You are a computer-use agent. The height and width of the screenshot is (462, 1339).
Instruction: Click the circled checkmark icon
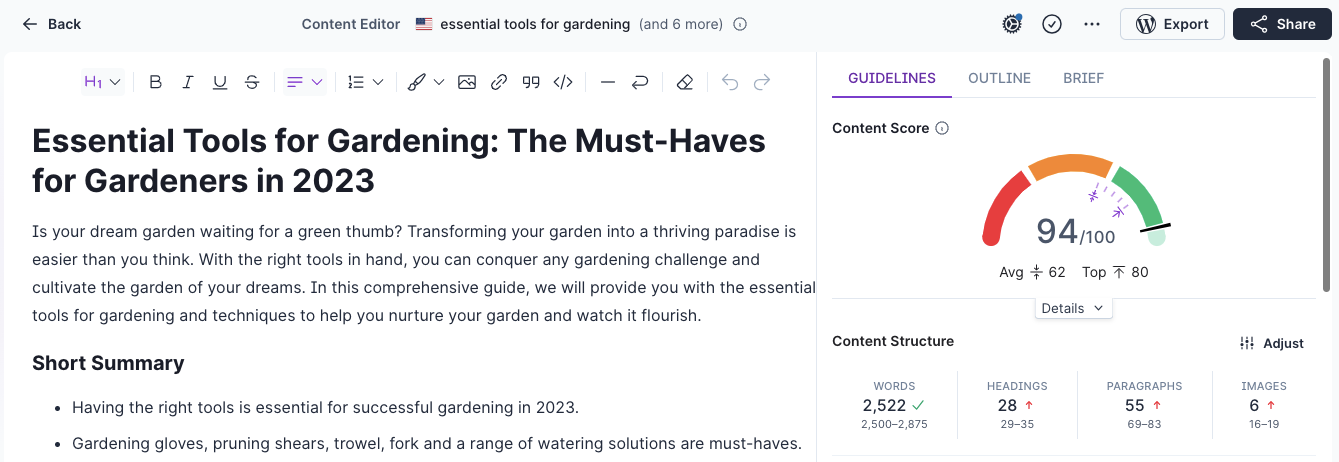tap(1052, 24)
